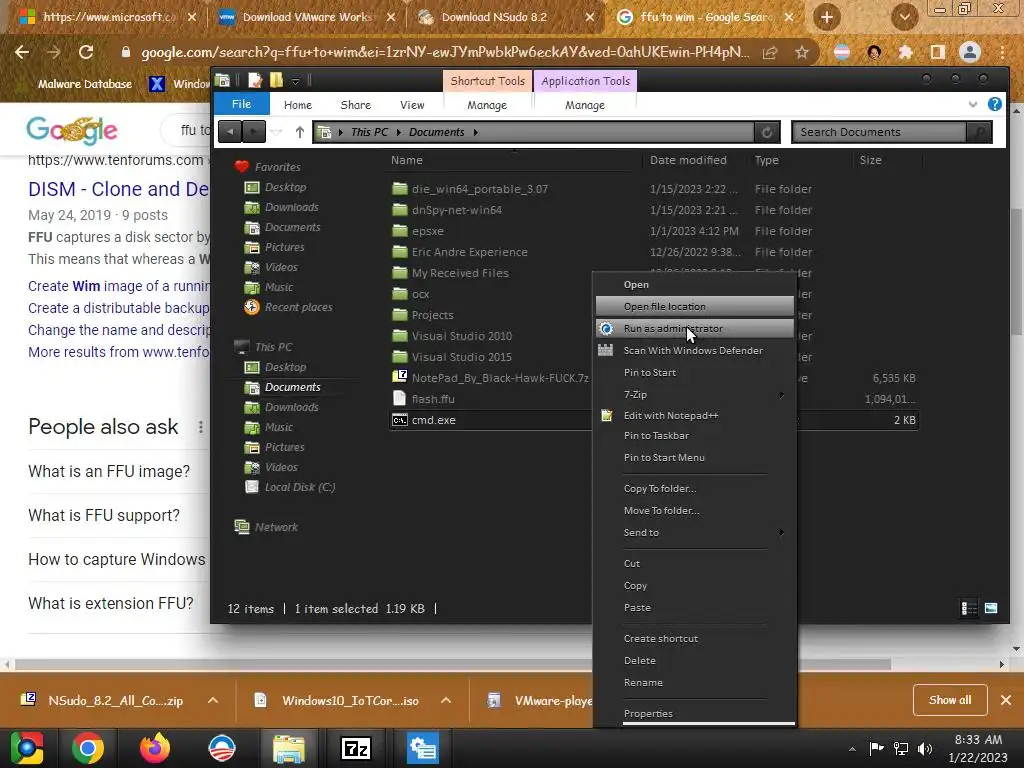Expand the Send to submenu arrow
This screenshot has height=768, width=1024.
782,533
